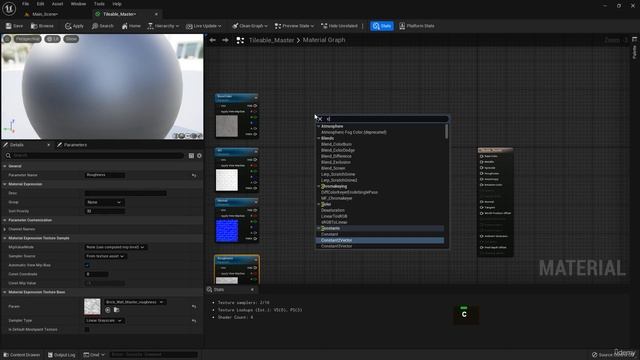The height and width of the screenshot is (360, 640).
Task: Open the Hierarchy dropdown
Action: coord(163,26)
